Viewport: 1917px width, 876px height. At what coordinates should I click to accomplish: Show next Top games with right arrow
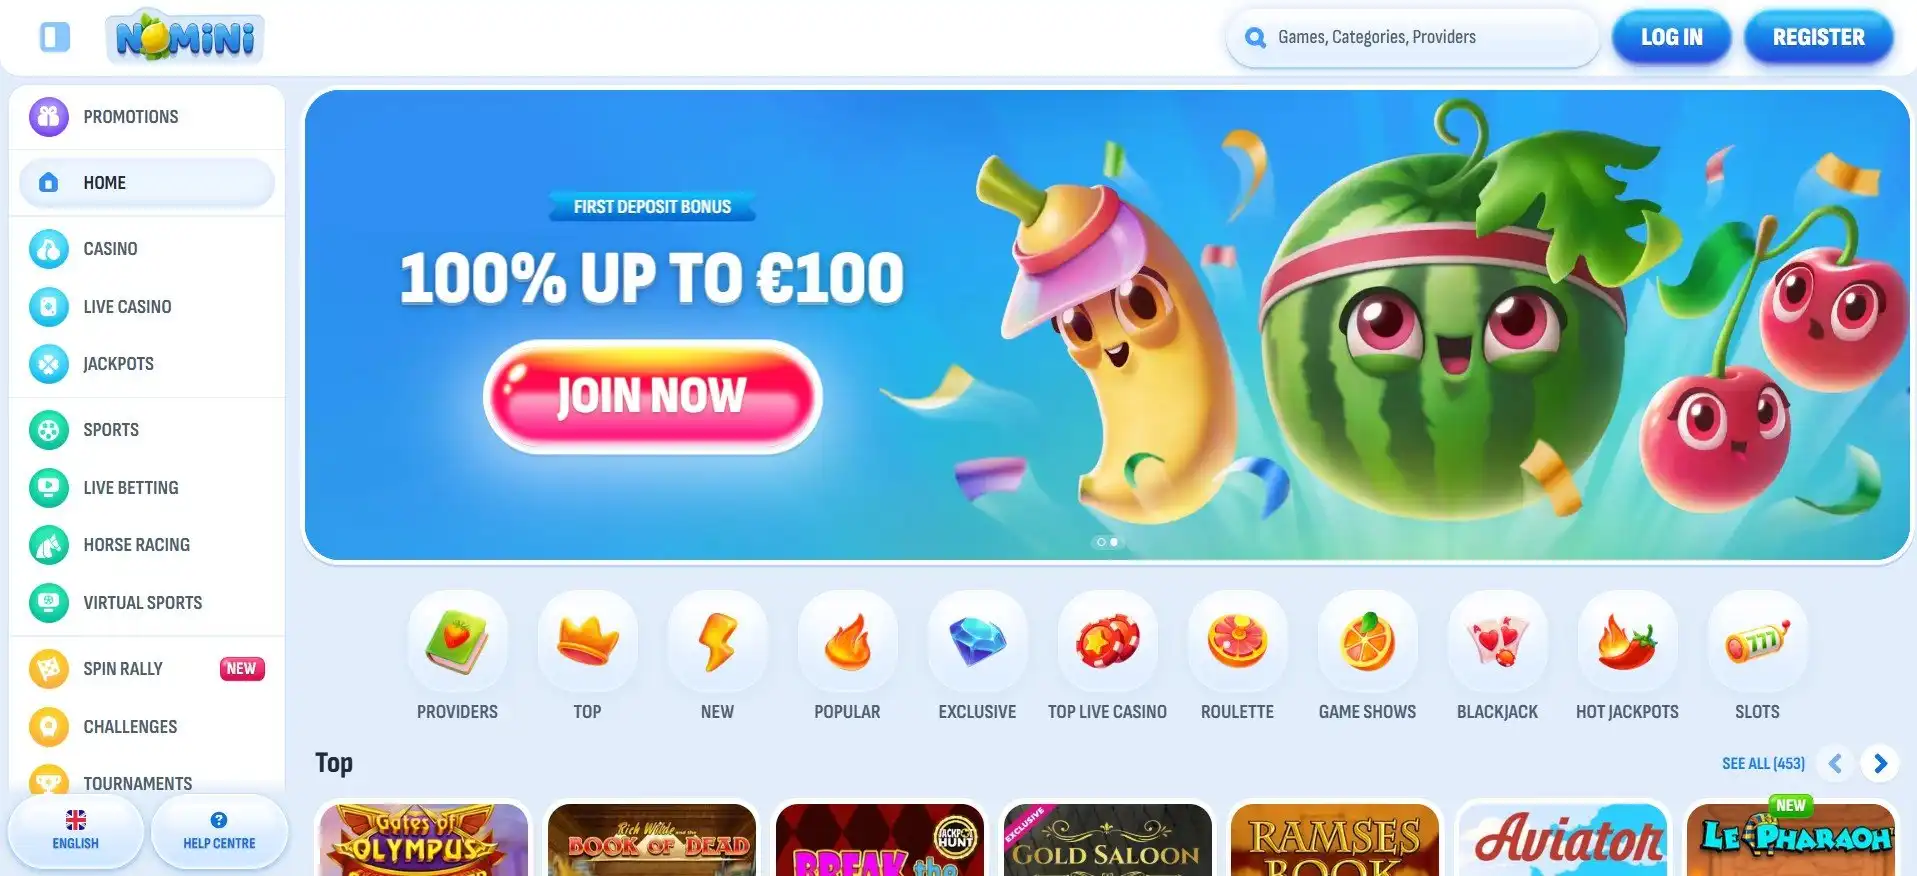click(1880, 763)
